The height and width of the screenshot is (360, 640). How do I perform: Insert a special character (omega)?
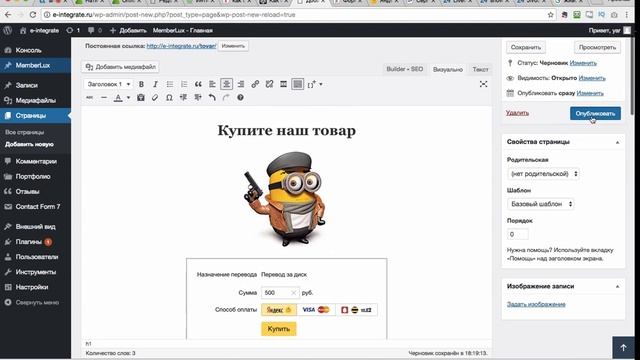pyautogui.click(x=169, y=98)
